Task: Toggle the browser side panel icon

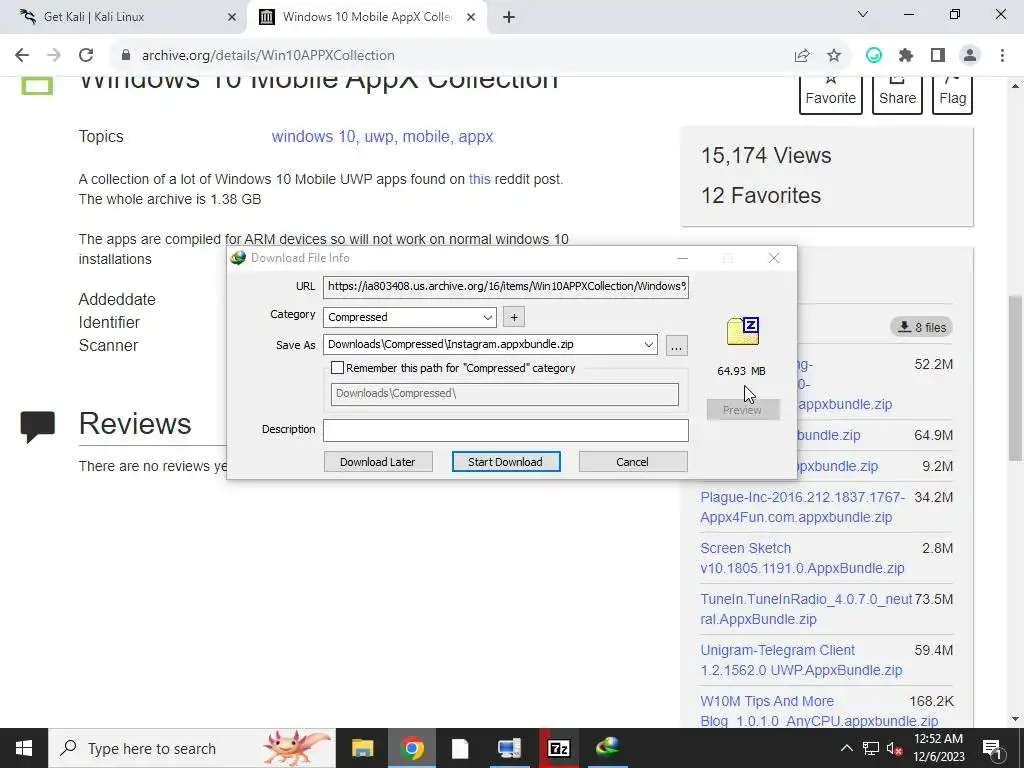Action: [938, 56]
